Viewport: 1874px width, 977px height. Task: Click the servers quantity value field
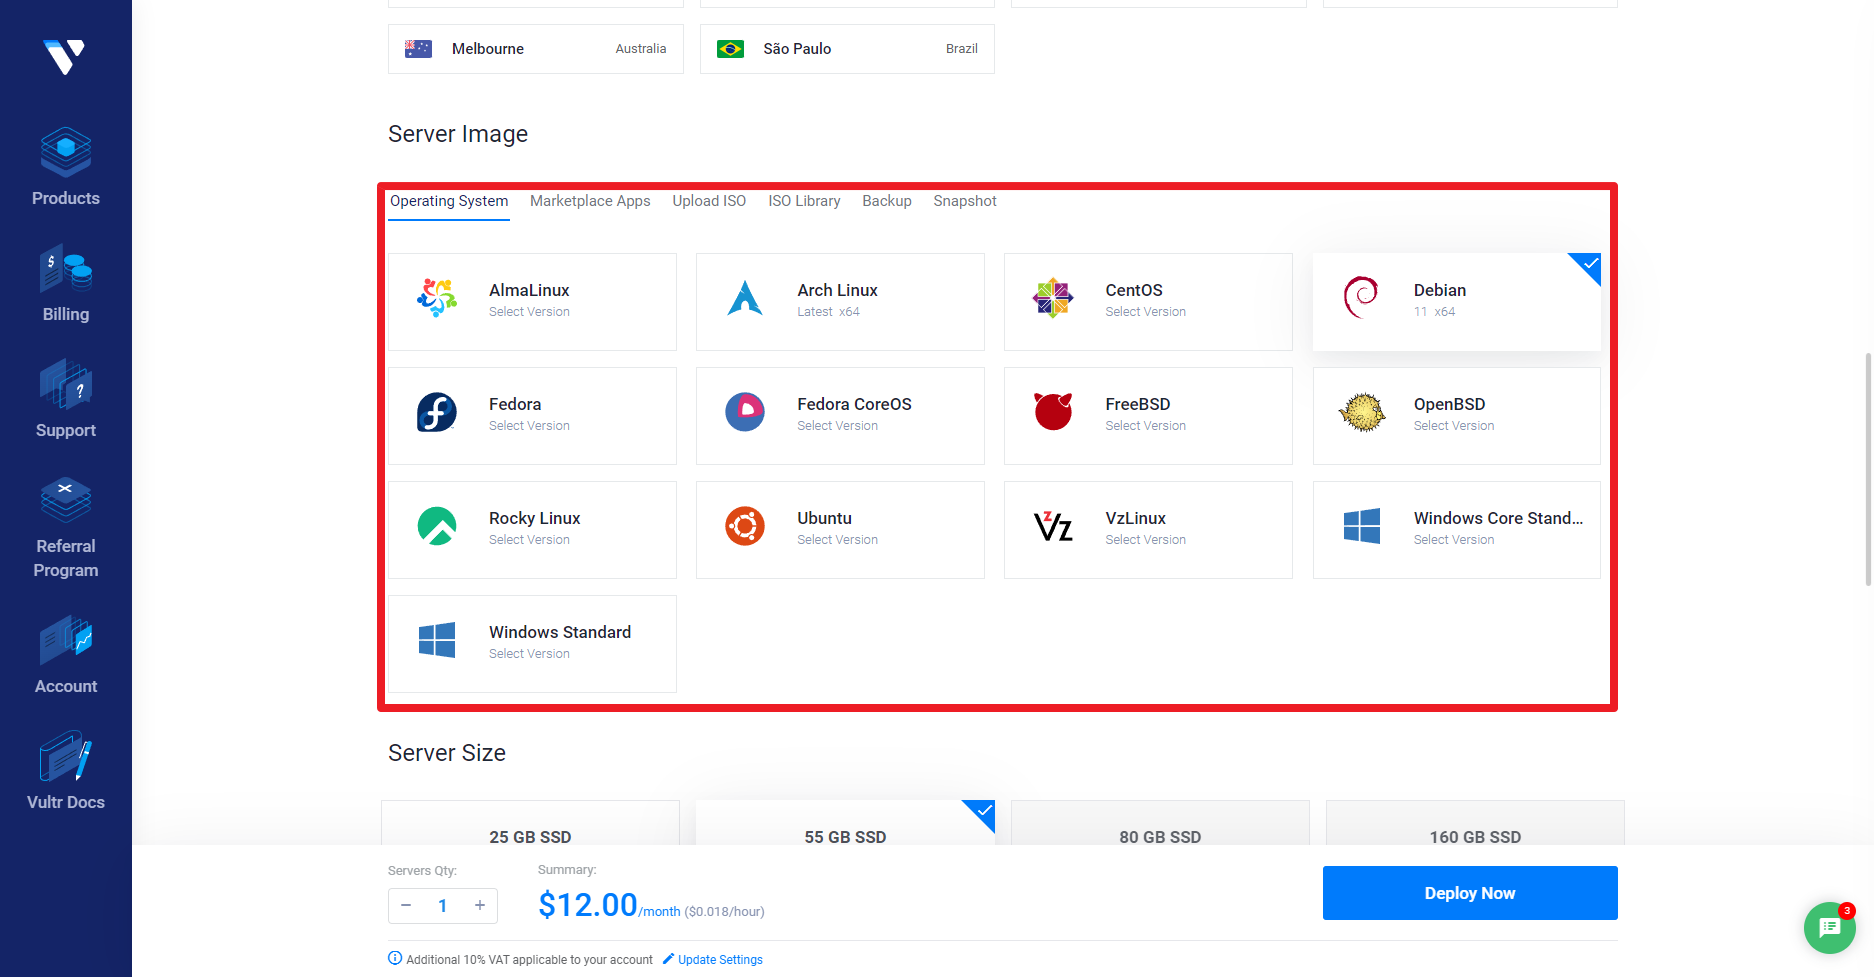(x=443, y=905)
